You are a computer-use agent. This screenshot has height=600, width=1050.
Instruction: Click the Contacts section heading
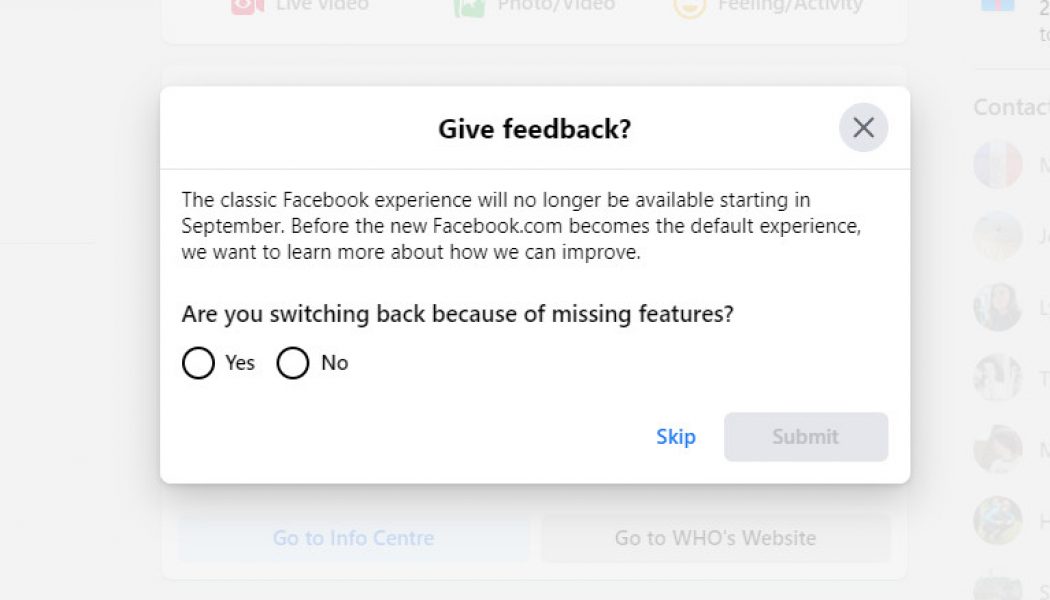[x=1010, y=106]
